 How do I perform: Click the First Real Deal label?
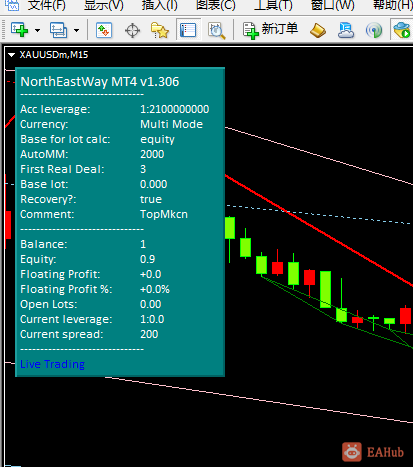[62, 169]
